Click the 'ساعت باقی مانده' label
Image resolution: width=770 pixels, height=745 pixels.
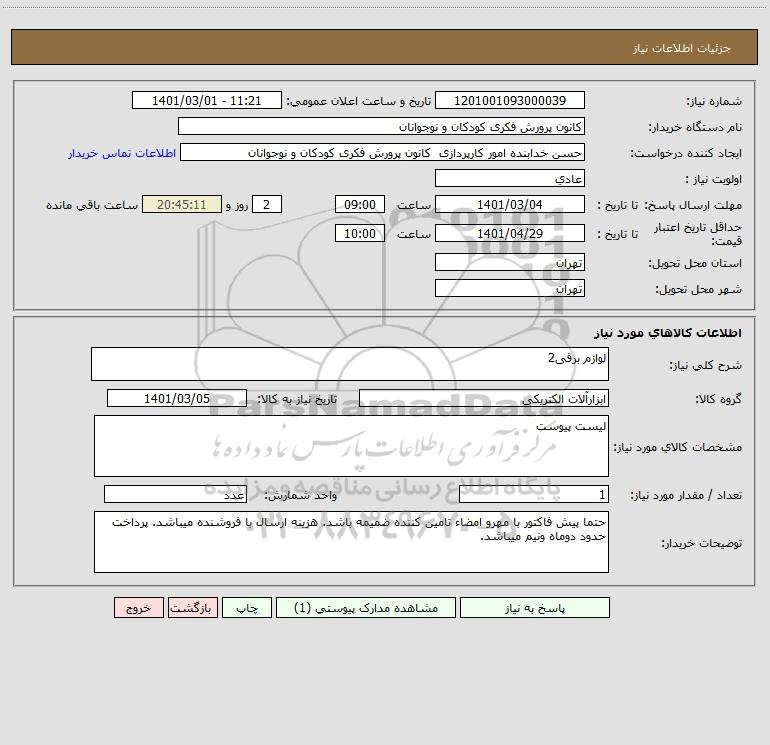(92, 205)
